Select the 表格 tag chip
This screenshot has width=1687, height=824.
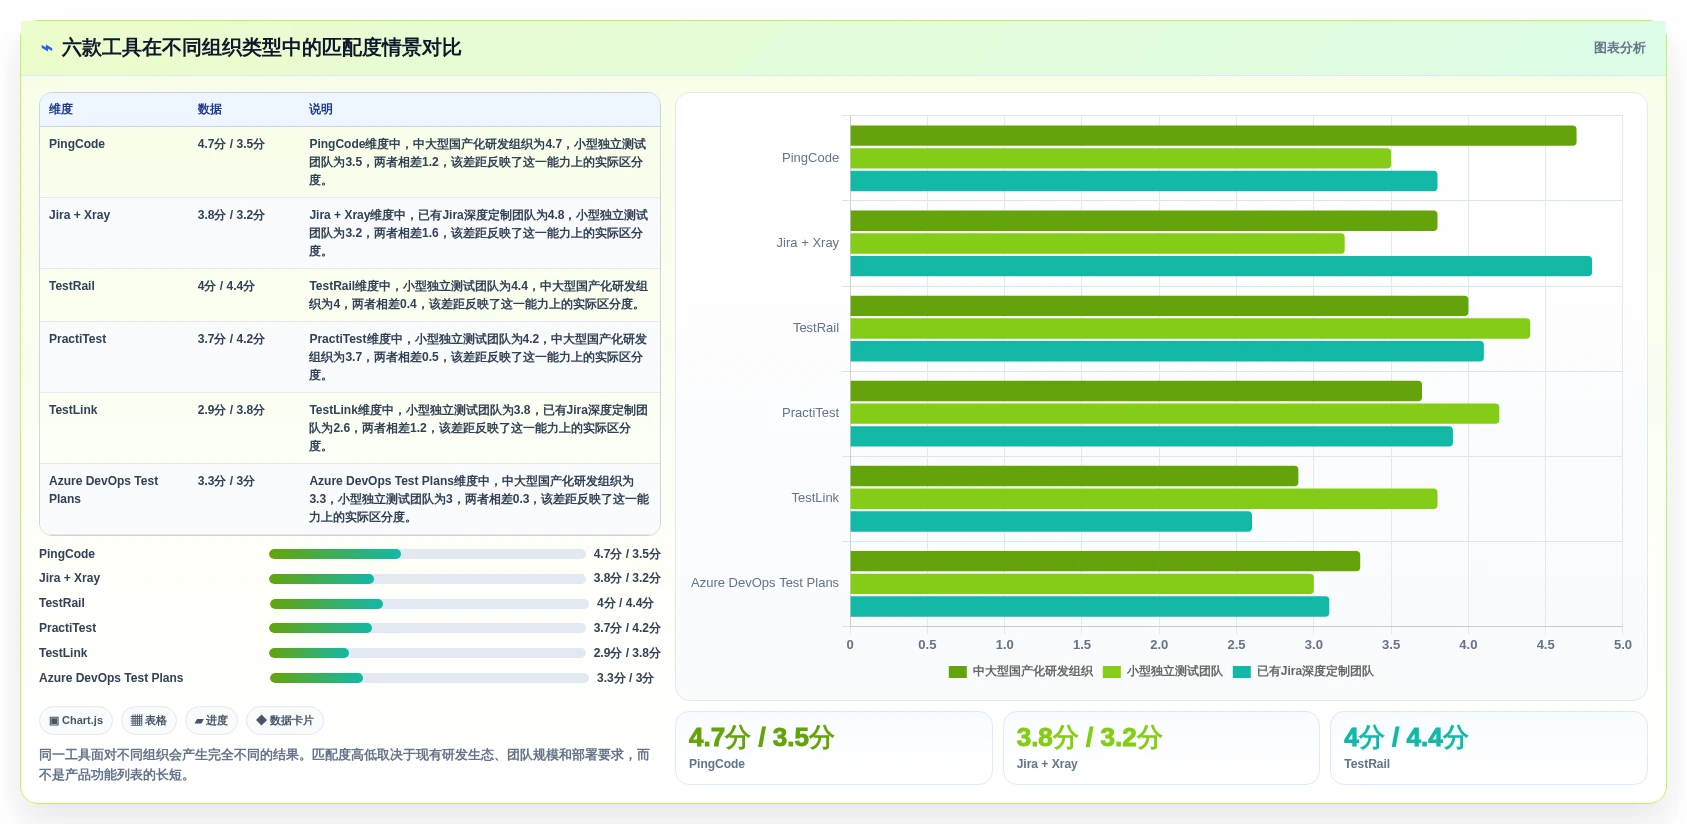point(149,720)
